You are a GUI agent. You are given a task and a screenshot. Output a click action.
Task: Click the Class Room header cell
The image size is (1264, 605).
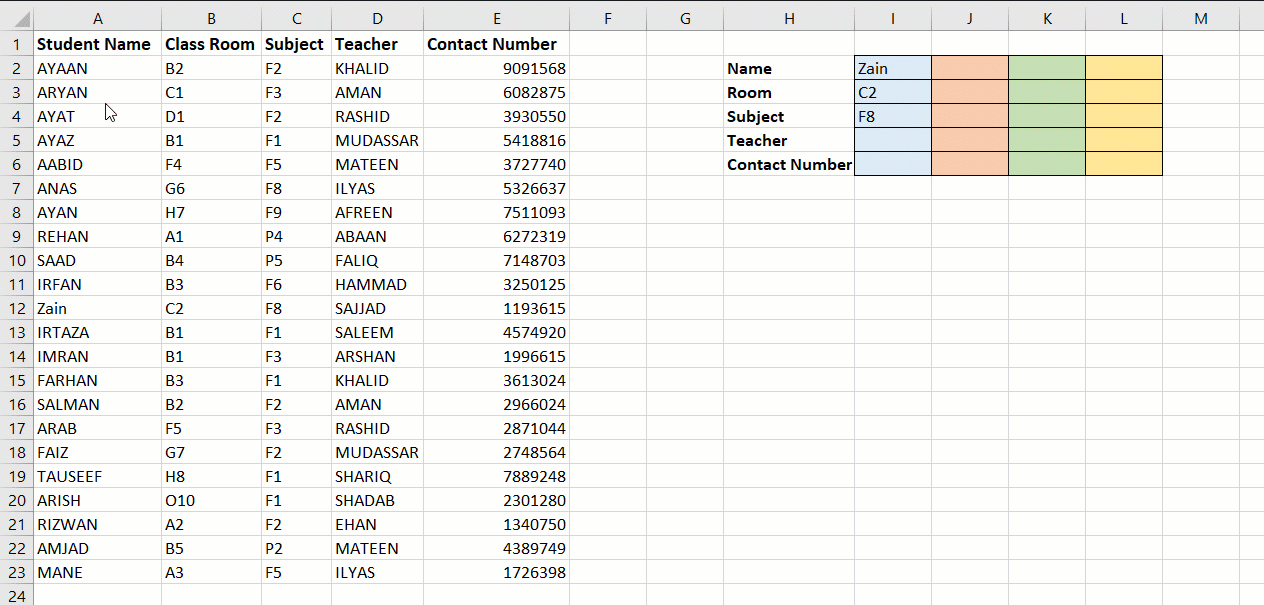(x=211, y=44)
